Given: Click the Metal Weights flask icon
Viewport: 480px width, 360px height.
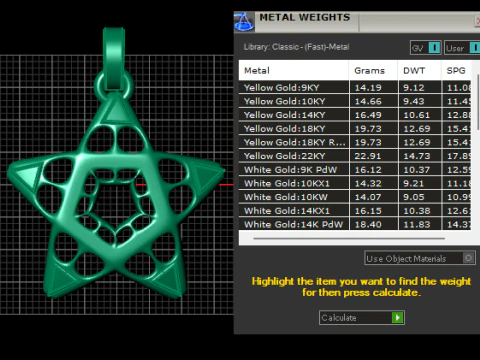Looking at the screenshot, I should pos(244,22).
